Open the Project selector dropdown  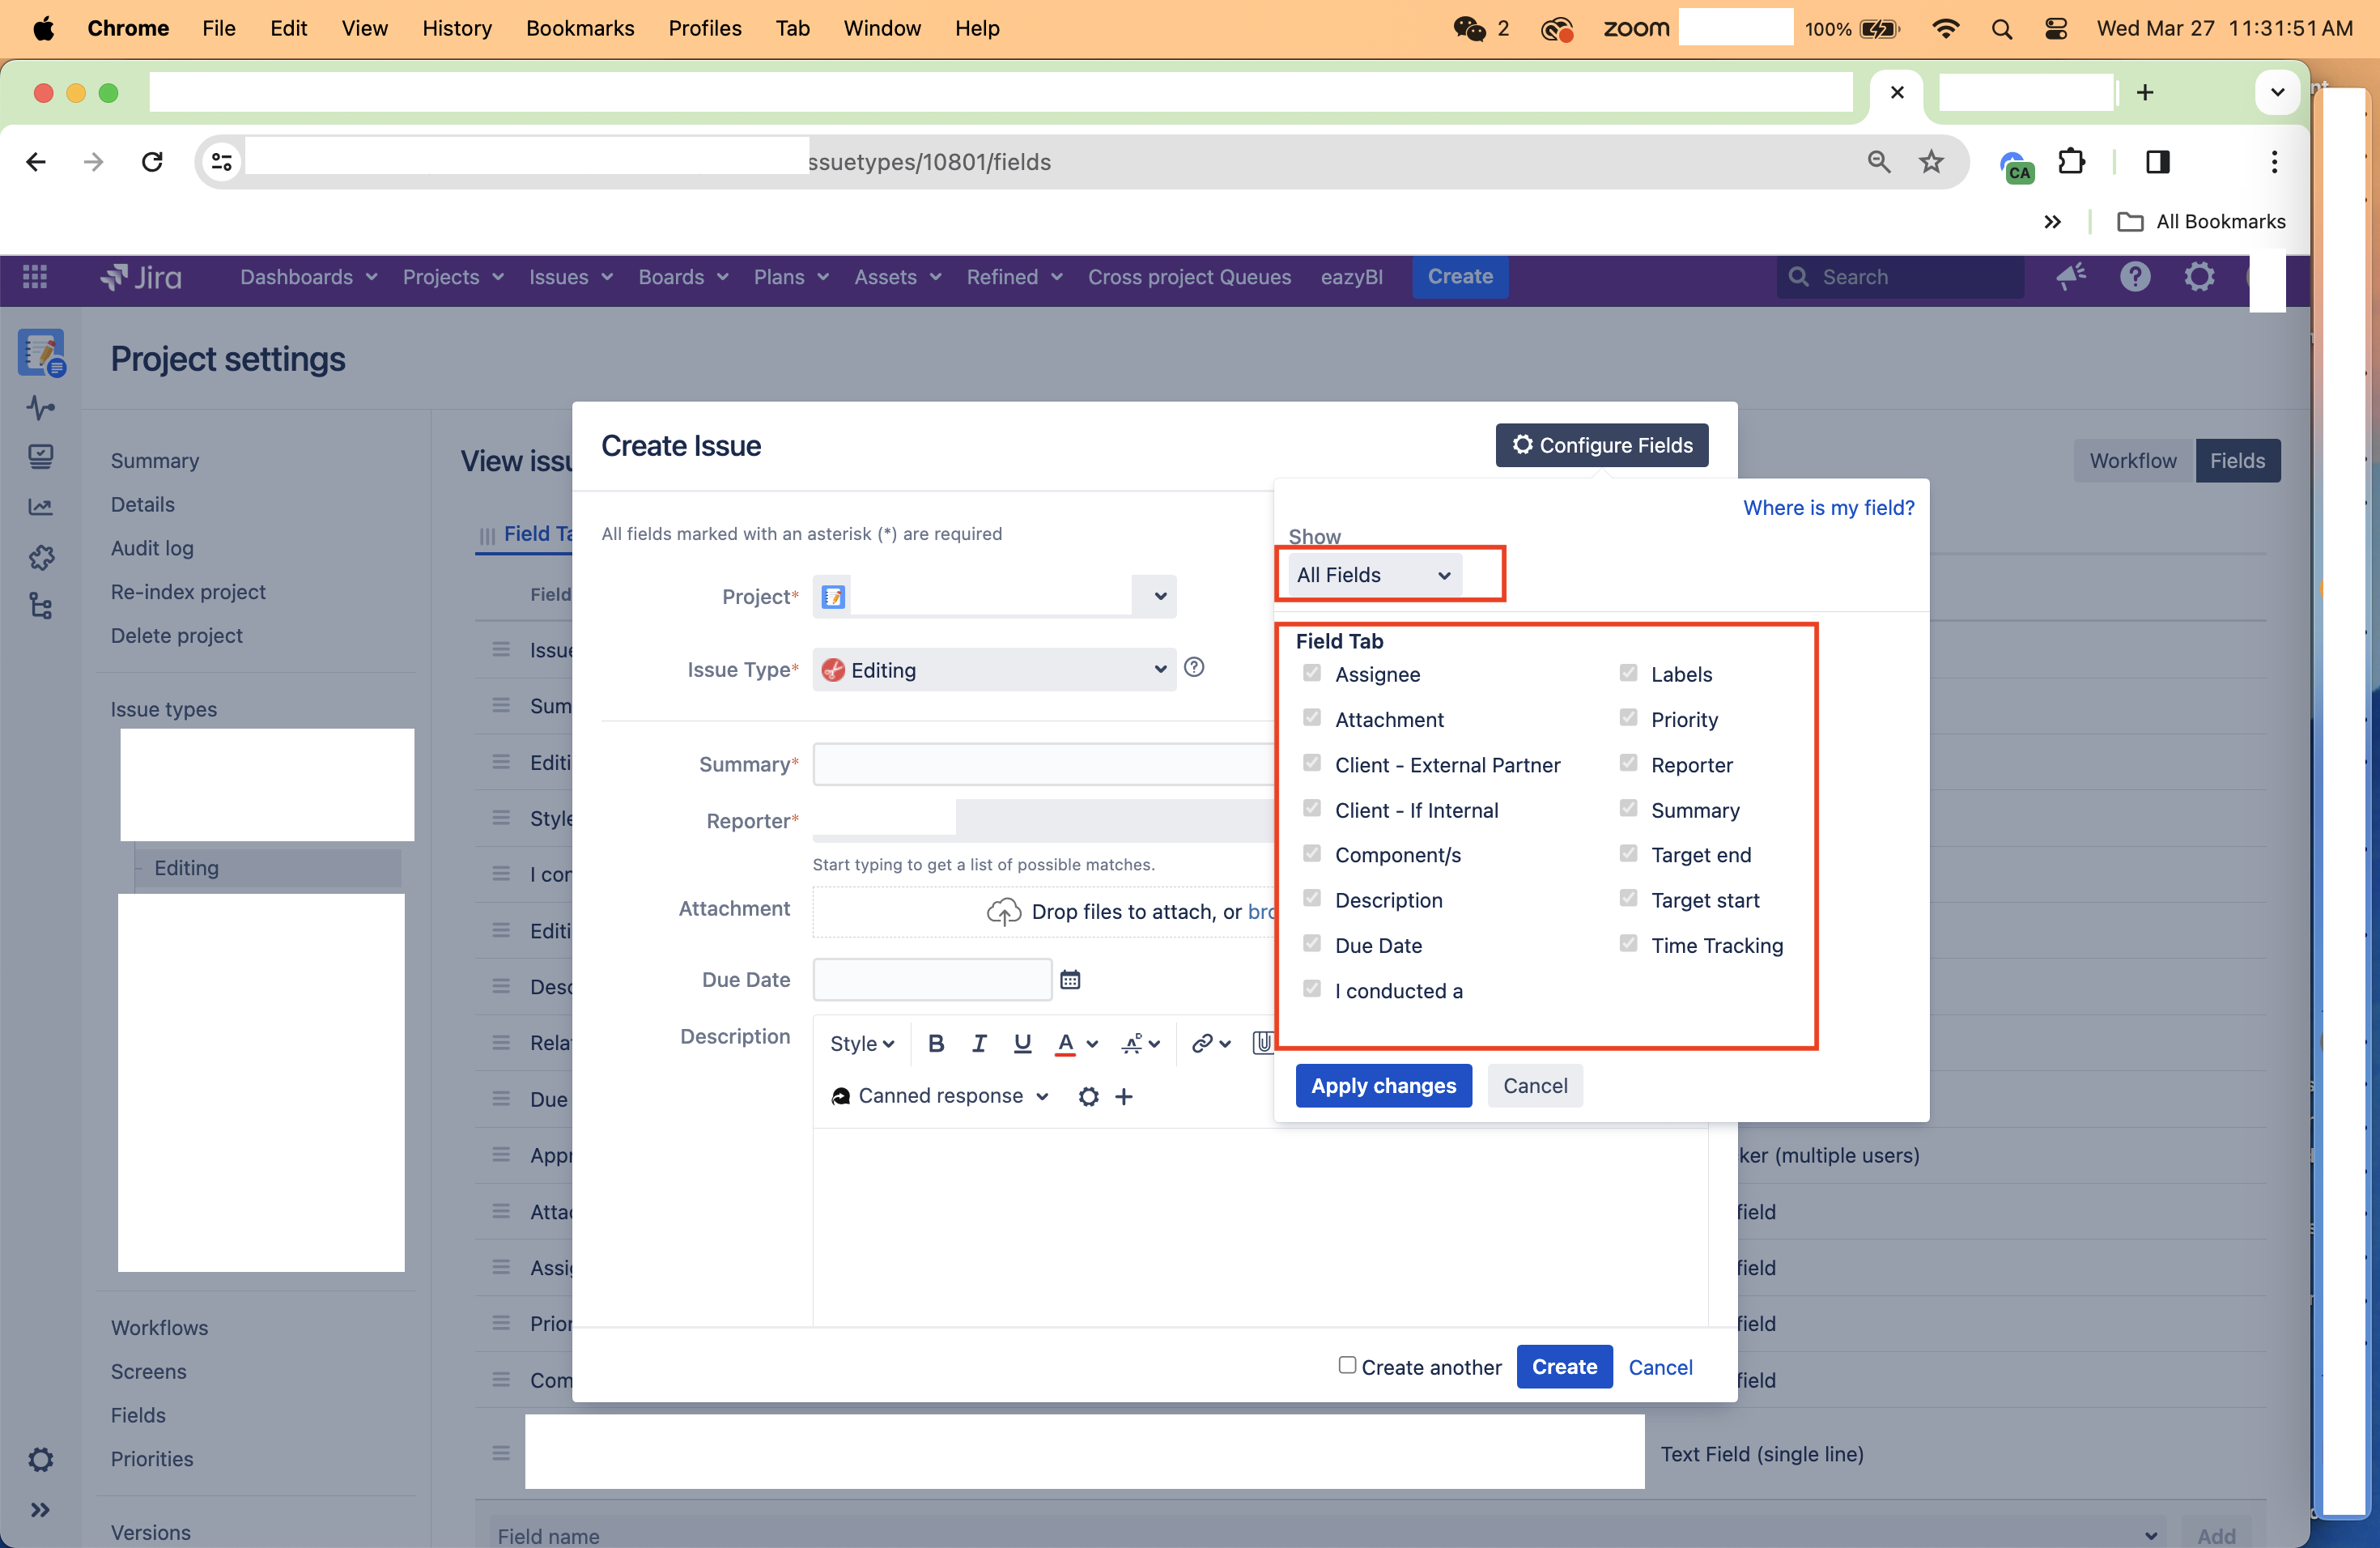pyautogui.click(x=994, y=596)
